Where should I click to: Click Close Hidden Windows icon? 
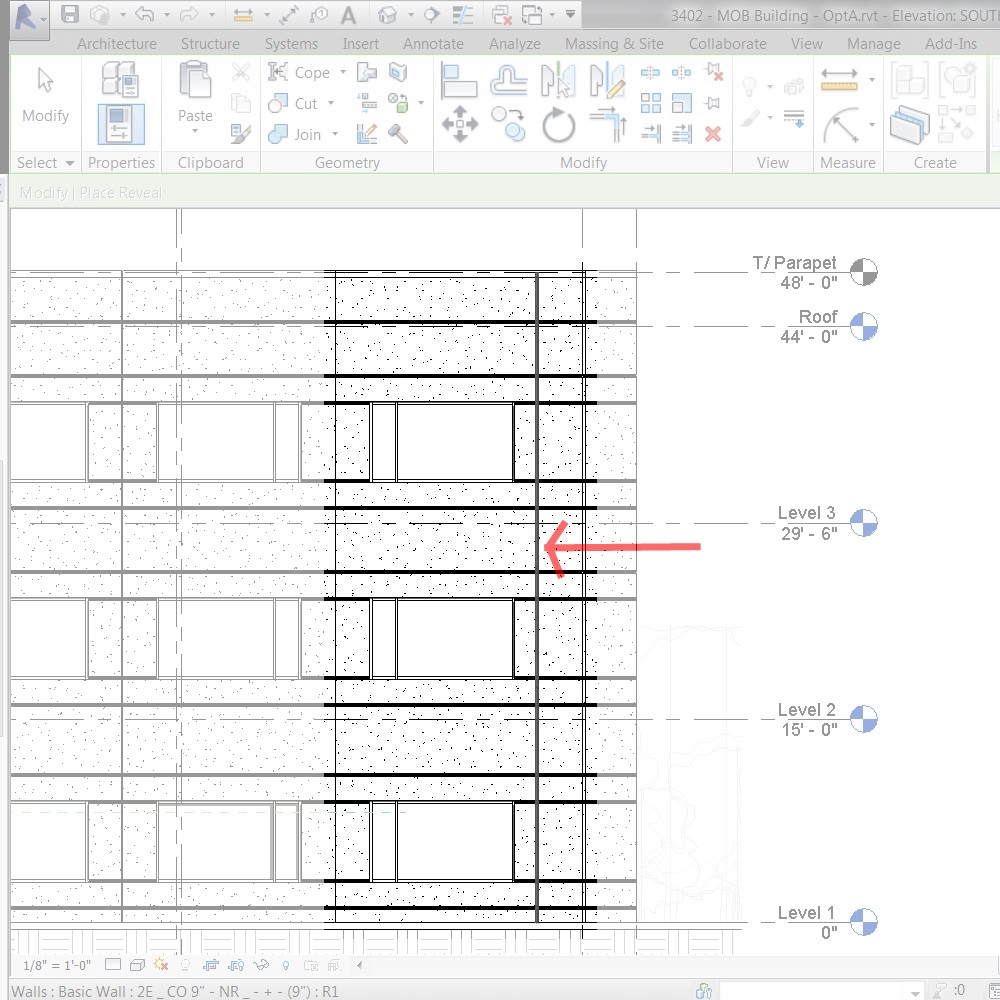502,15
